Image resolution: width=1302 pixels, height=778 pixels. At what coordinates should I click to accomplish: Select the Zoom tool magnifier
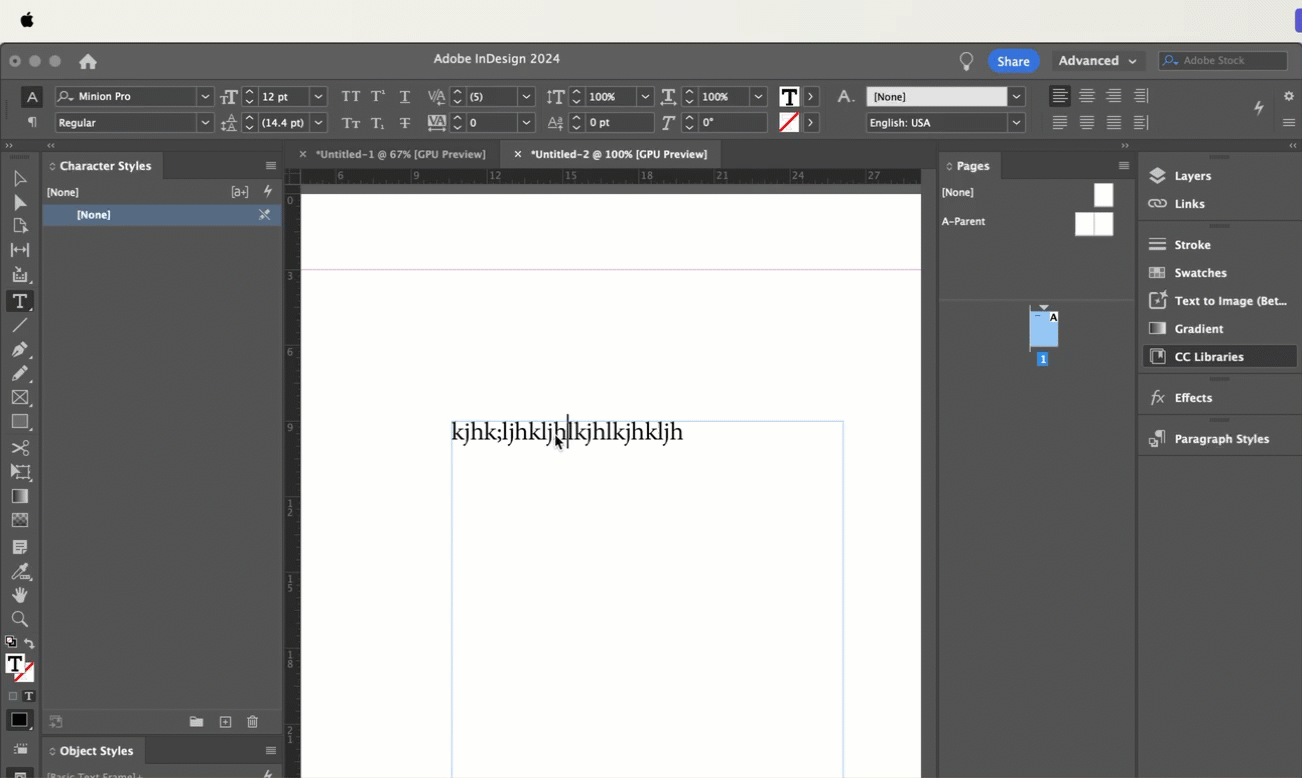pos(20,619)
